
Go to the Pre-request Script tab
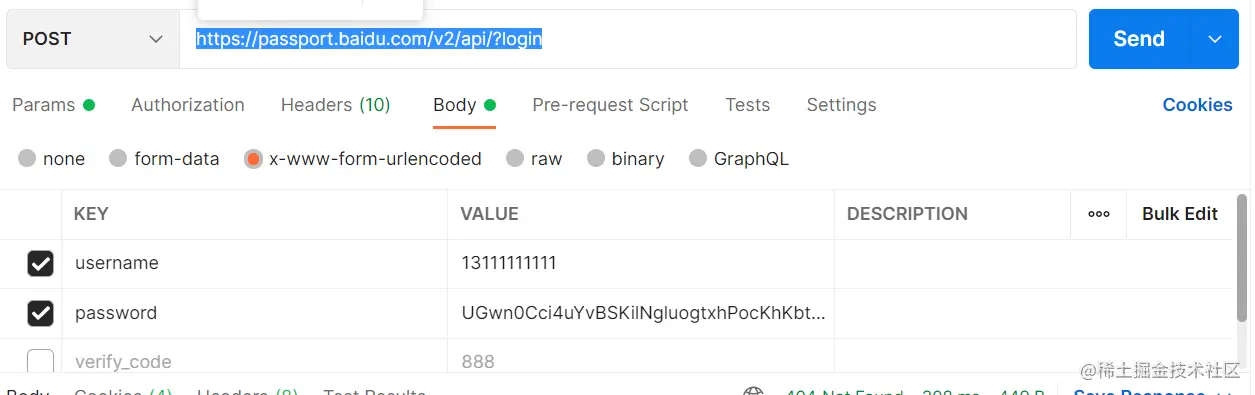(610, 105)
